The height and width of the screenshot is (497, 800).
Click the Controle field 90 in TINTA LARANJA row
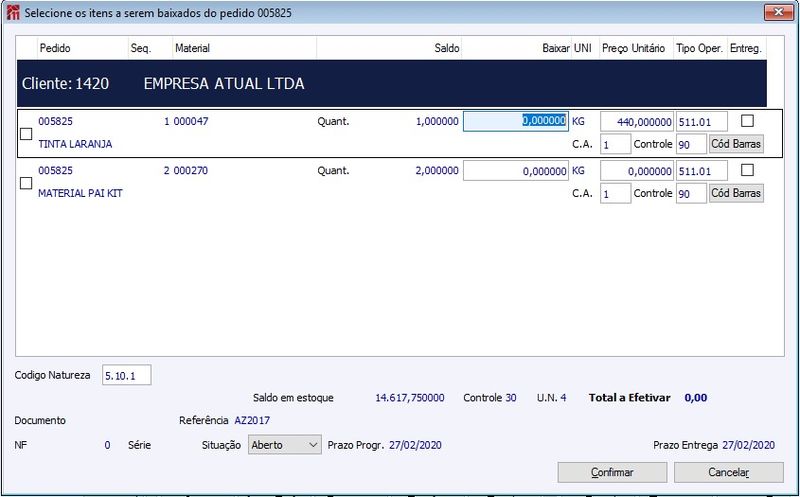pos(691,144)
